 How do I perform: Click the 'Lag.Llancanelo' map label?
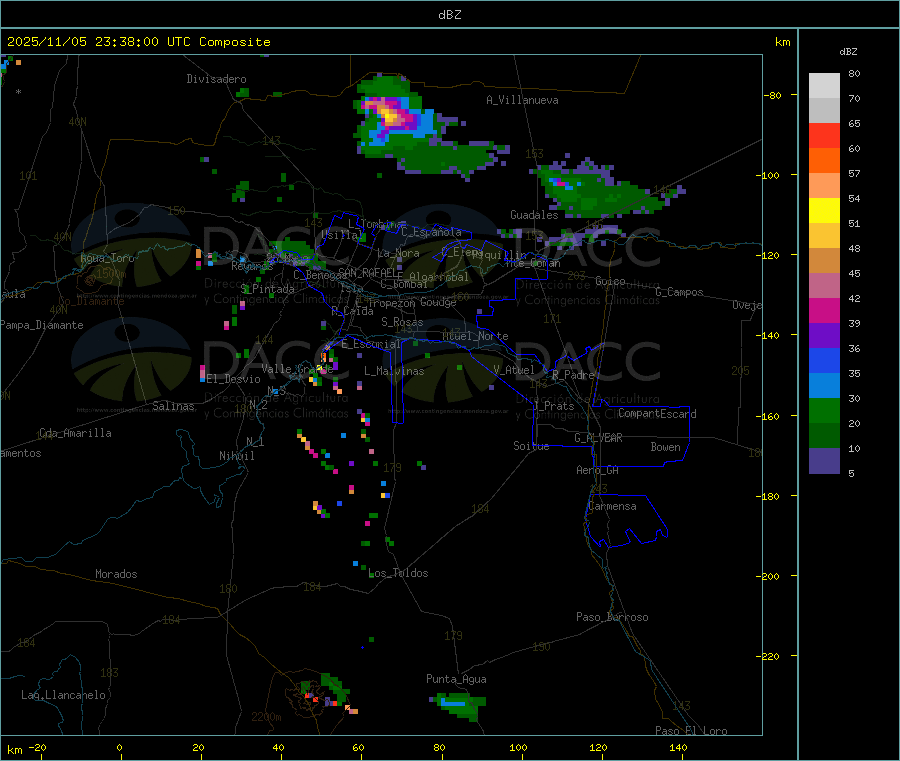[63, 695]
